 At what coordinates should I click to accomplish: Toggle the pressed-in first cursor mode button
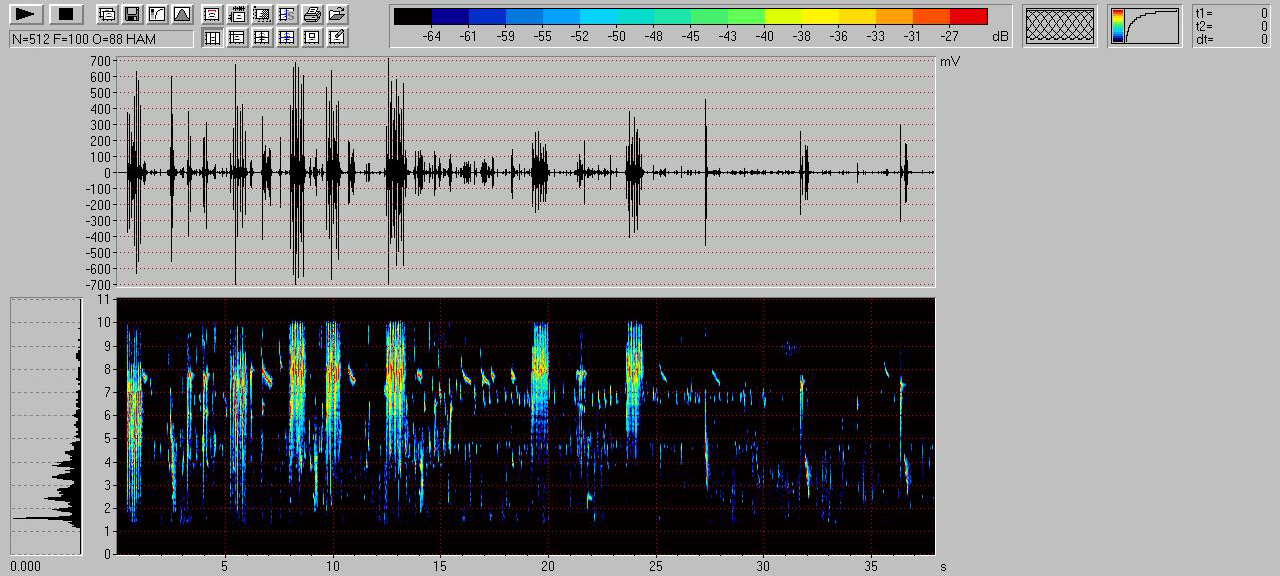[x=212, y=38]
